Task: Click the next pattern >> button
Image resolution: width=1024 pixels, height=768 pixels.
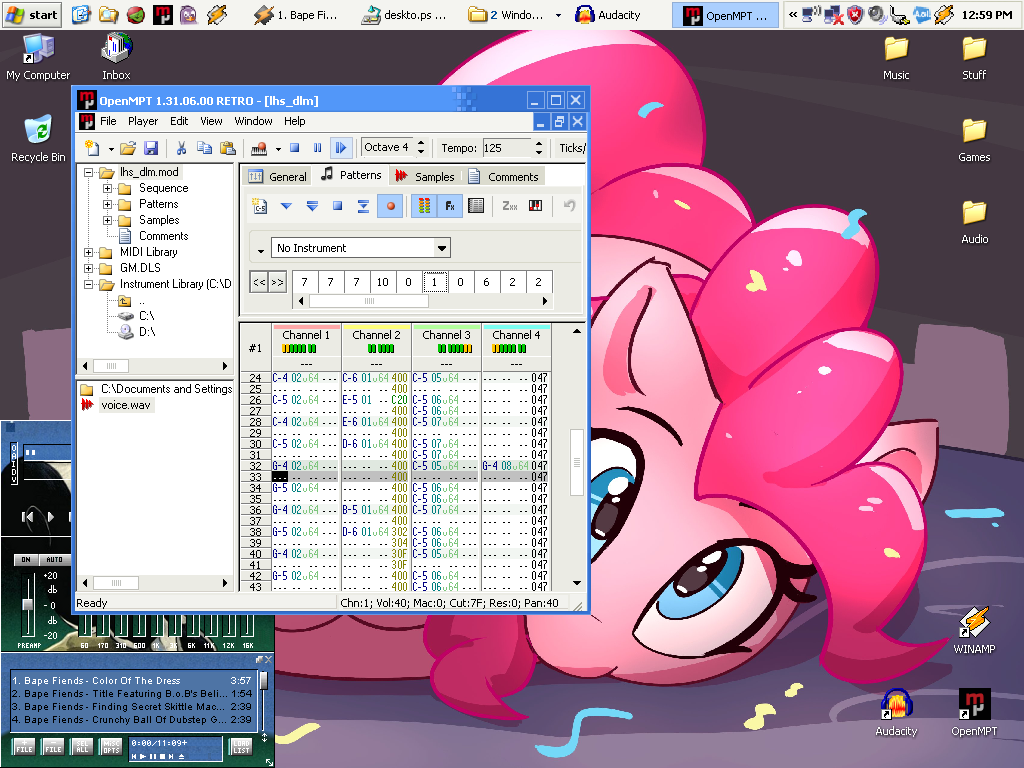Action: click(277, 282)
